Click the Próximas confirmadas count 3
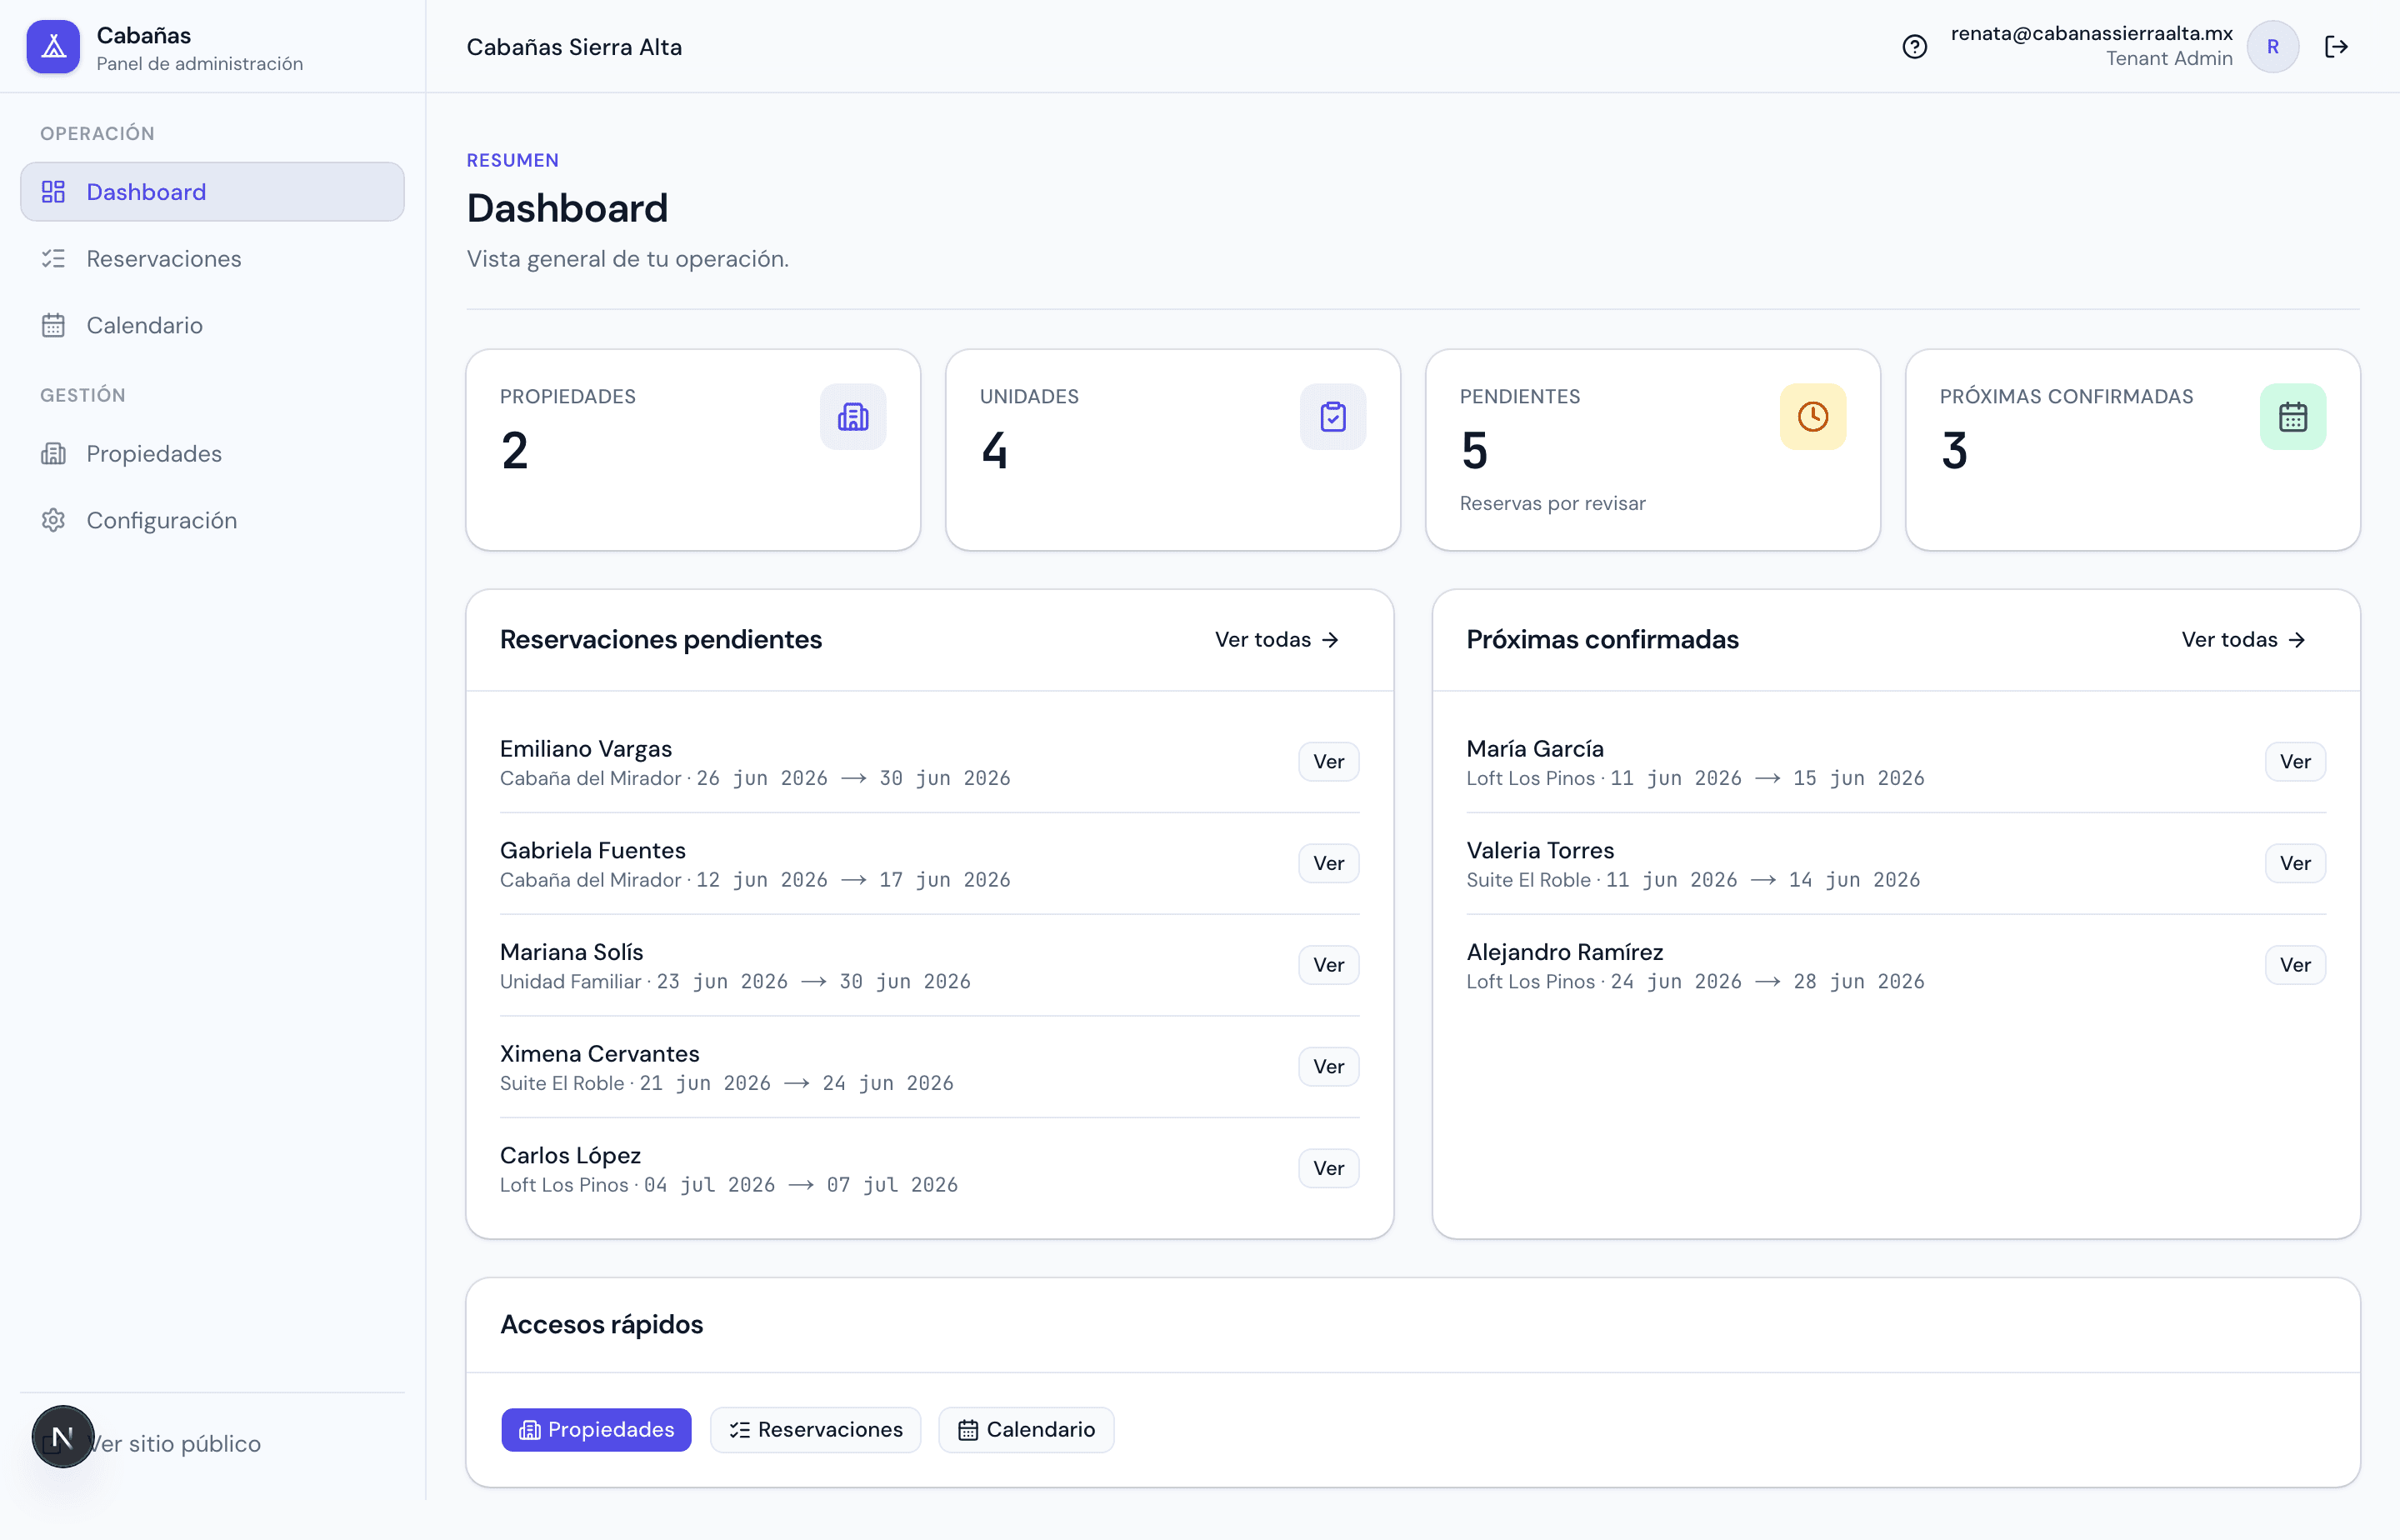This screenshot has height=1540, width=2400. 1954,451
